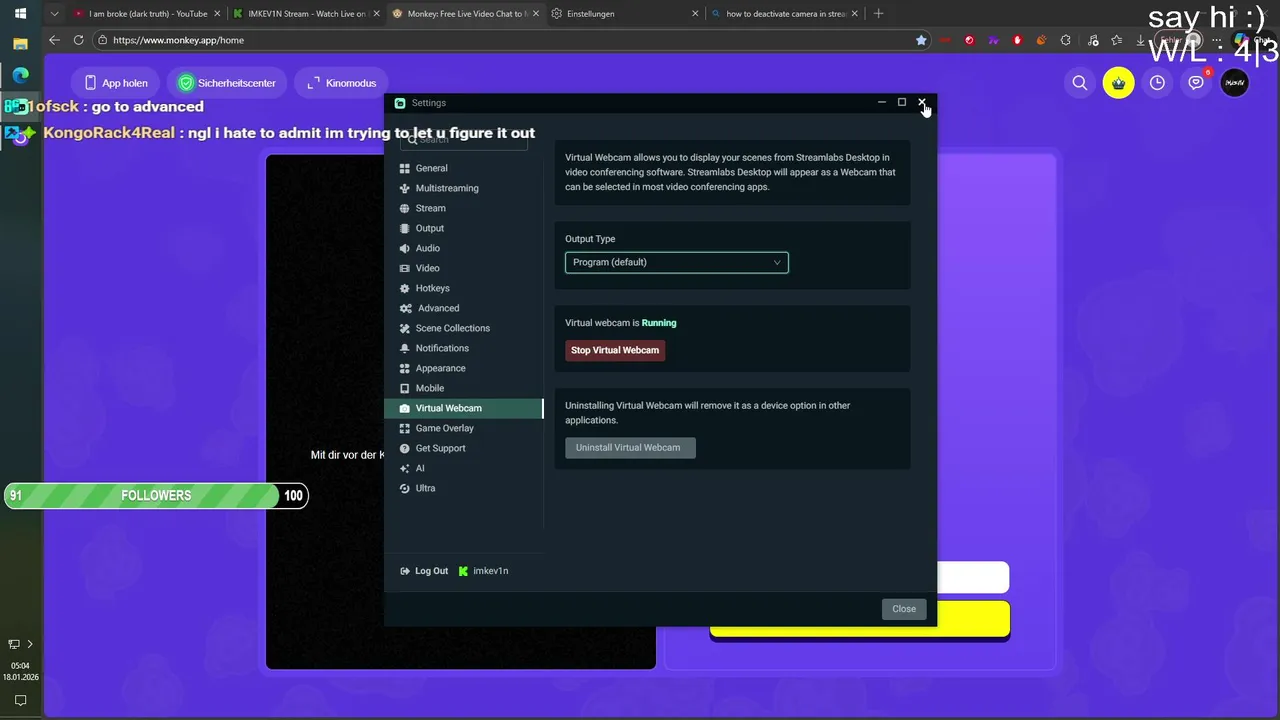The width and height of the screenshot is (1280, 720).
Task: Open the Stream settings section
Action: click(464, 208)
